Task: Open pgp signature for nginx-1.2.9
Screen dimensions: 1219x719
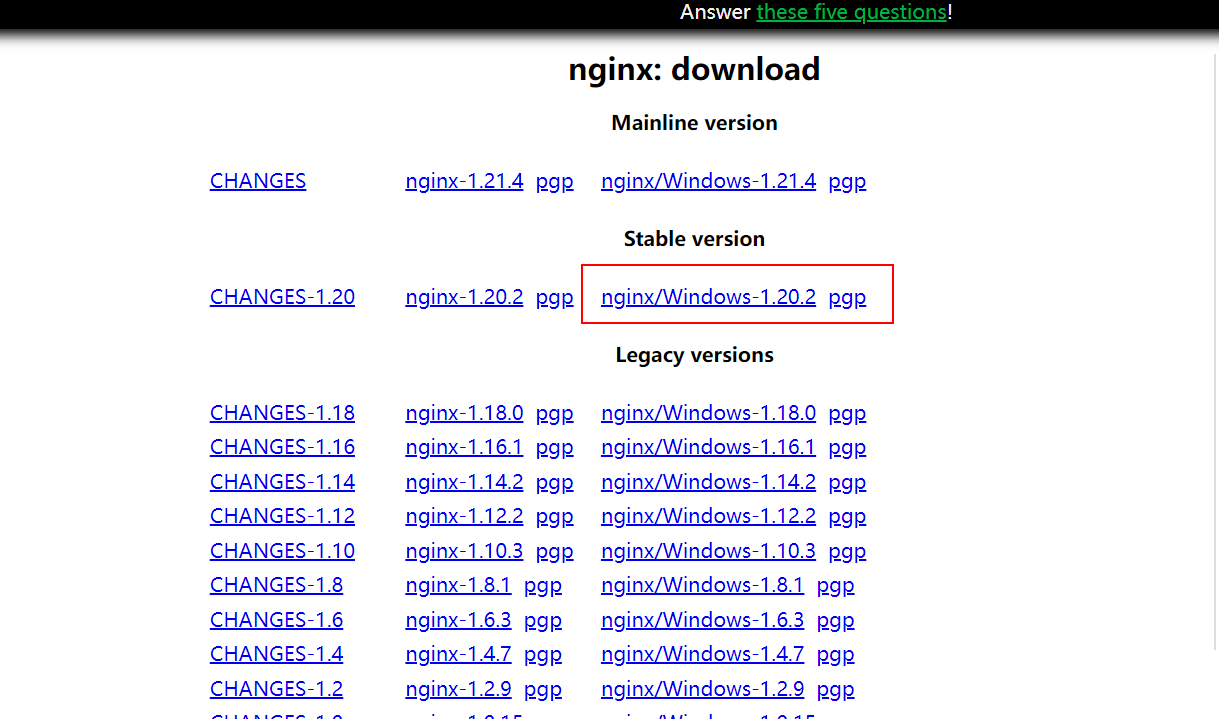Action: tap(543, 690)
